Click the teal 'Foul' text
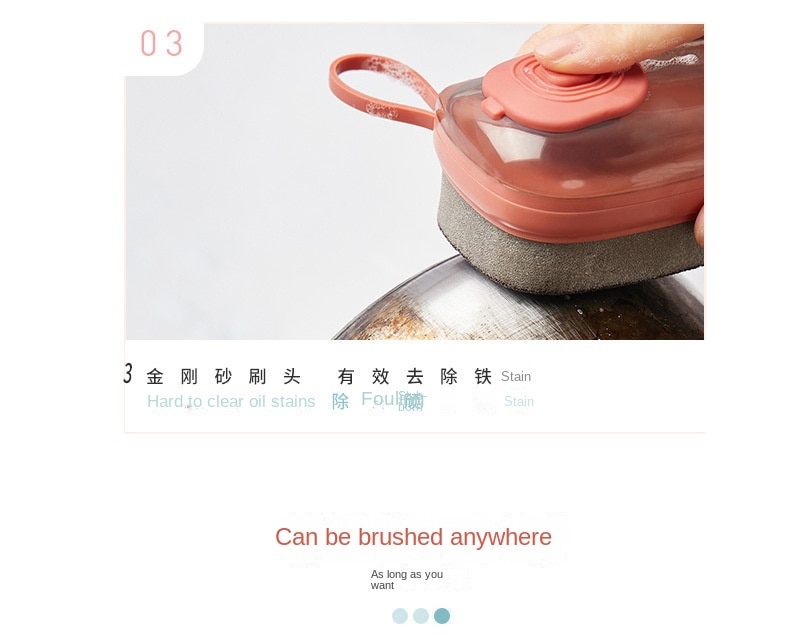 coord(379,399)
